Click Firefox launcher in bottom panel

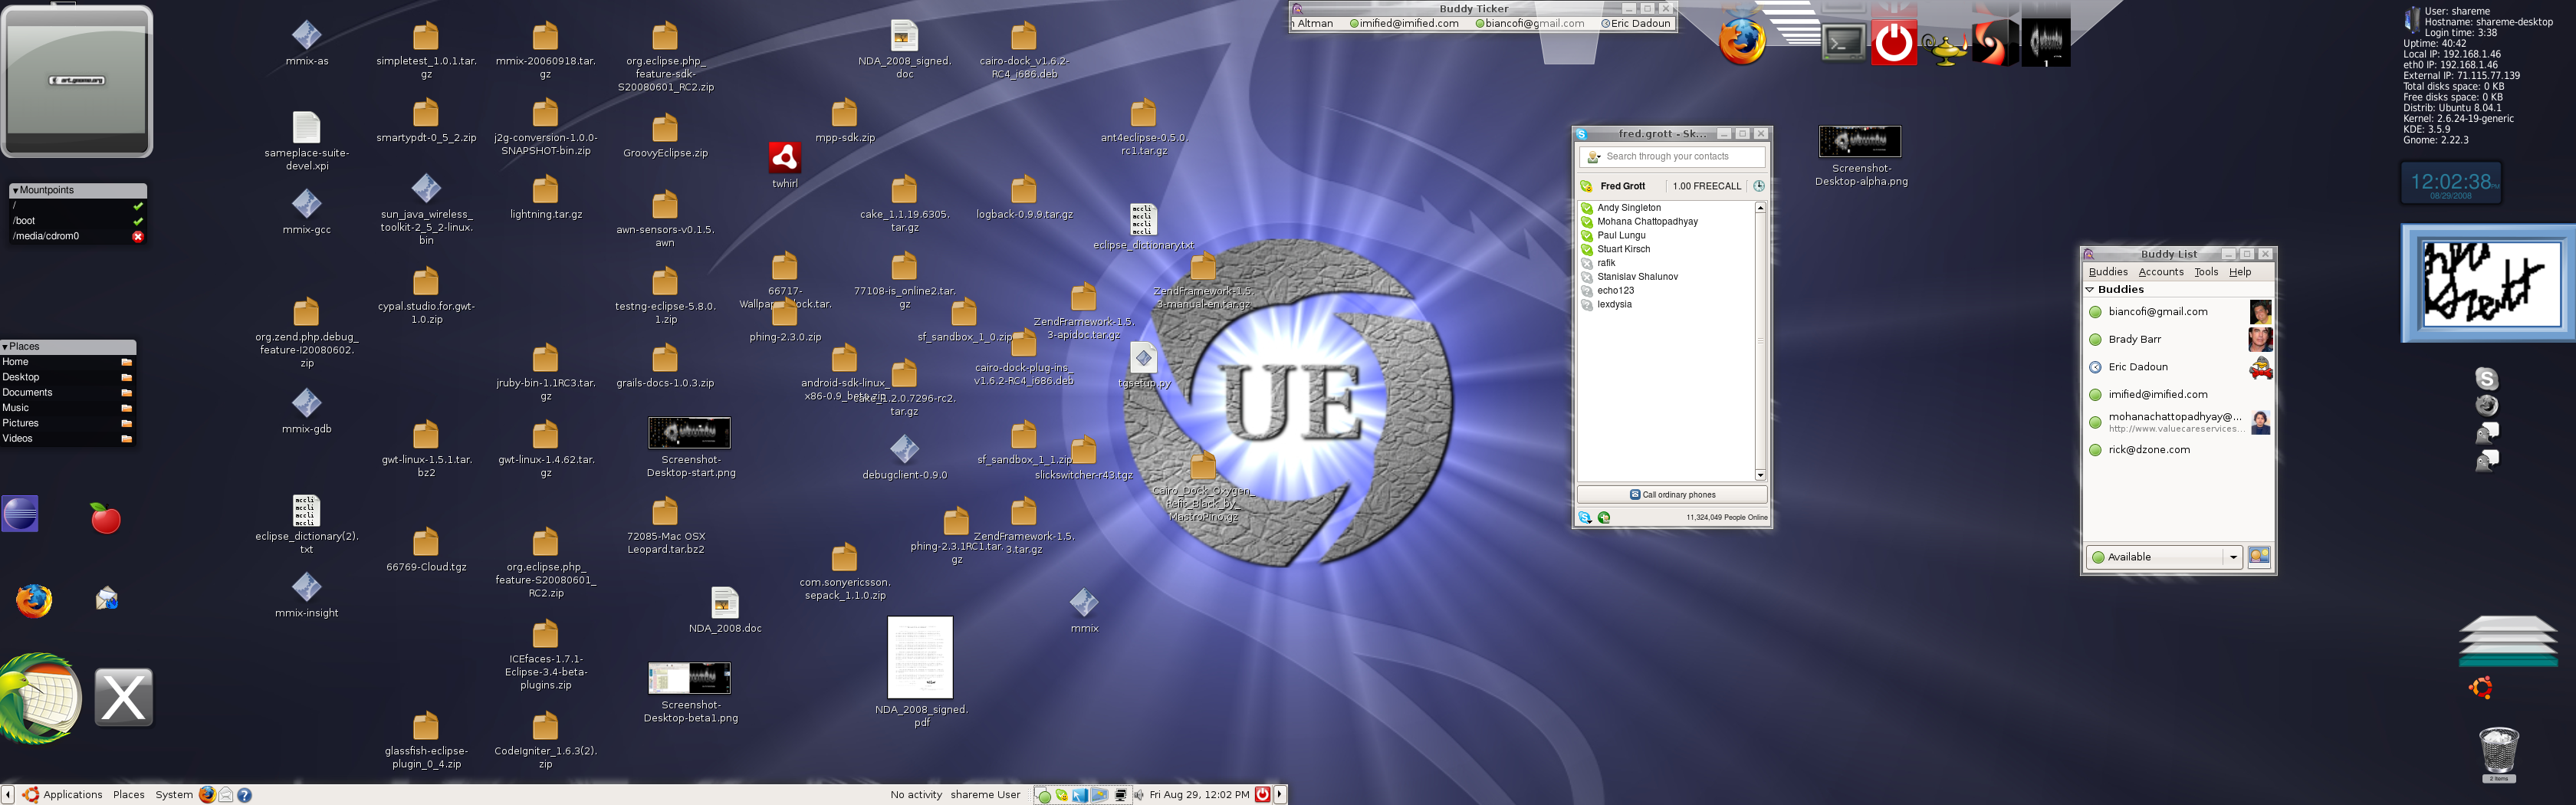point(207,795)
